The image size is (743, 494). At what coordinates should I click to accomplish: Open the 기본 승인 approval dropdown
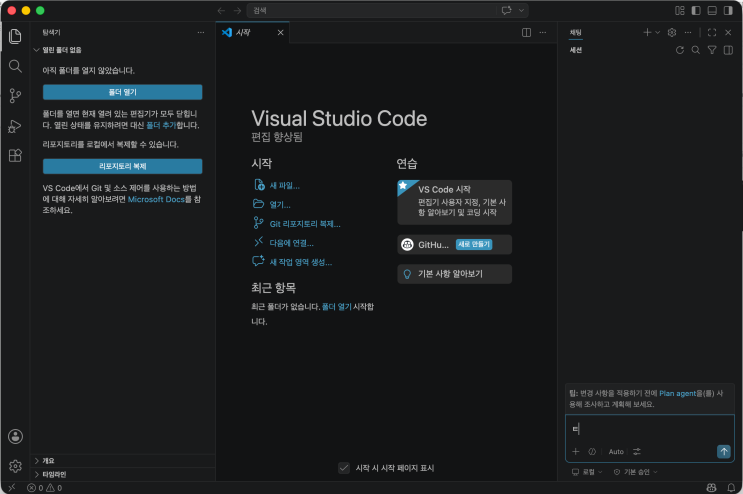(x=635, y=472)
